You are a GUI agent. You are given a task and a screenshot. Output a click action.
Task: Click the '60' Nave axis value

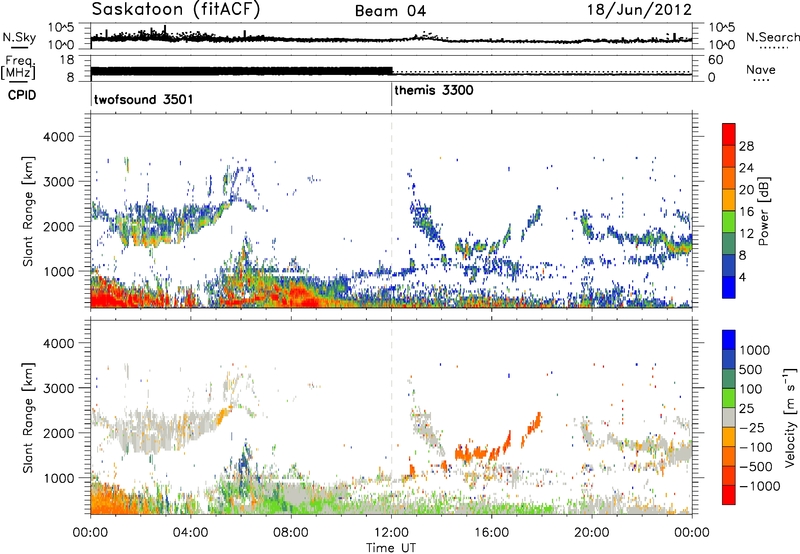click(x=715, y=60)
